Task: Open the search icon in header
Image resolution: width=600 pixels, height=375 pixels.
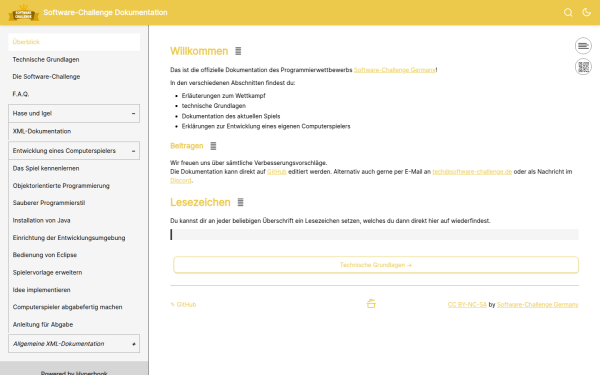Action: [568, 13]
